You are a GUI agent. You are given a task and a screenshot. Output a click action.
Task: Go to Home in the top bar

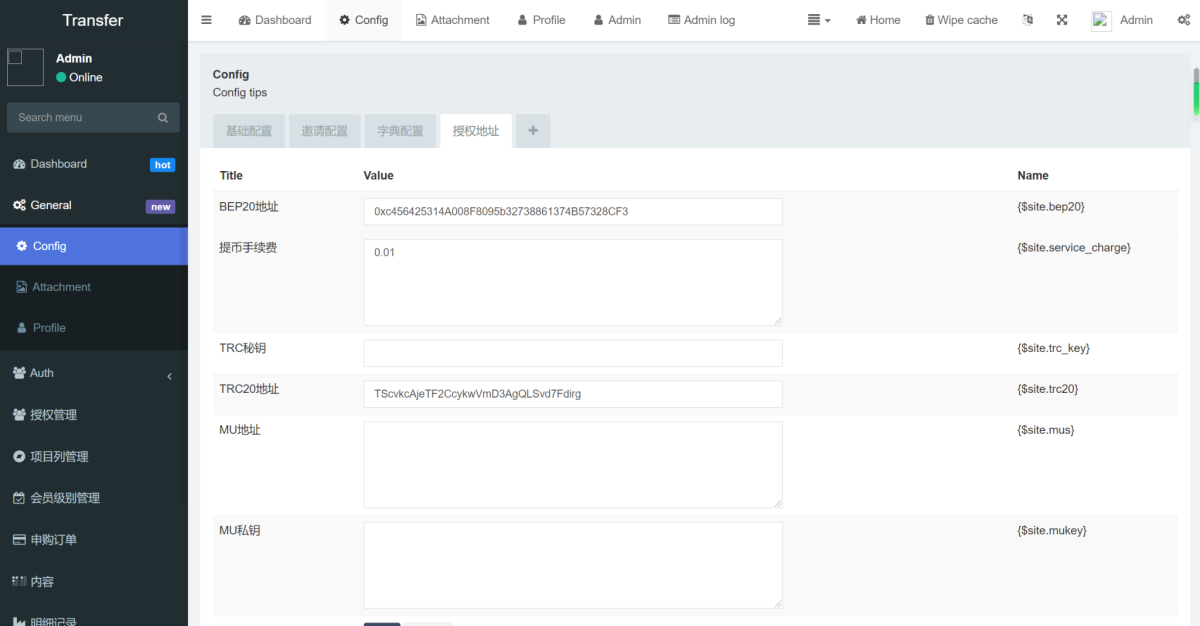(878, 20)
